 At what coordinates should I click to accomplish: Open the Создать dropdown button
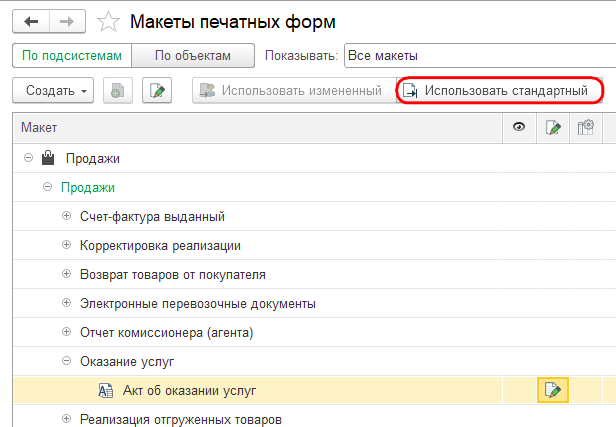coord(53,91)
